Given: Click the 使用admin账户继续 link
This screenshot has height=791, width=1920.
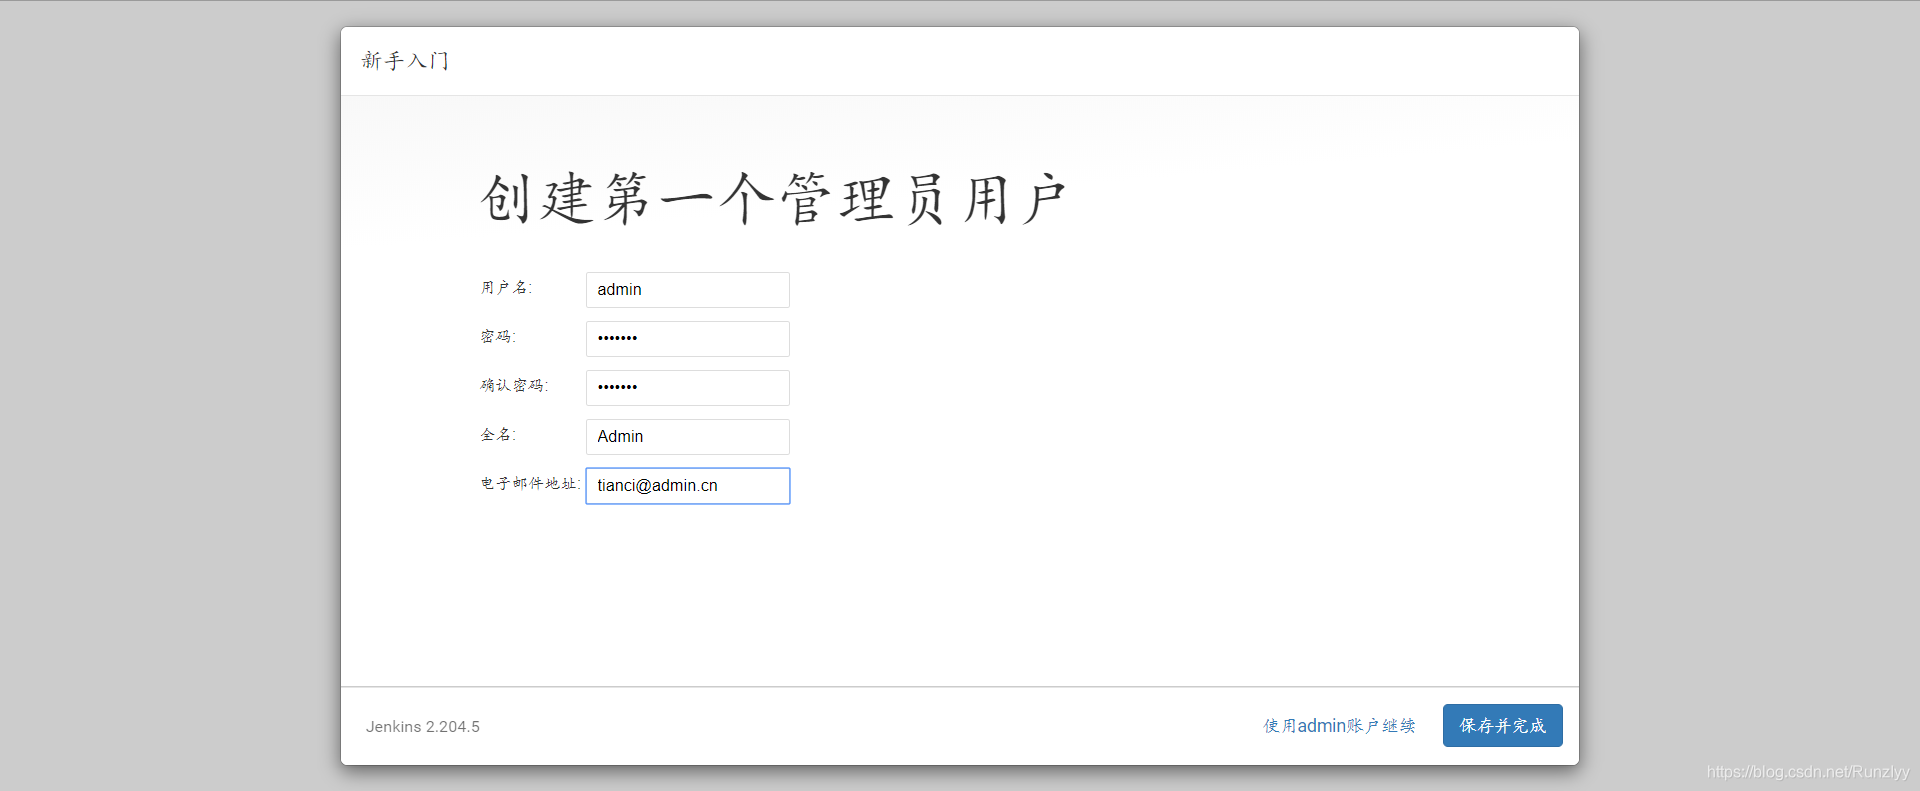Looking at the screenshot, I should click(1339, 726).
